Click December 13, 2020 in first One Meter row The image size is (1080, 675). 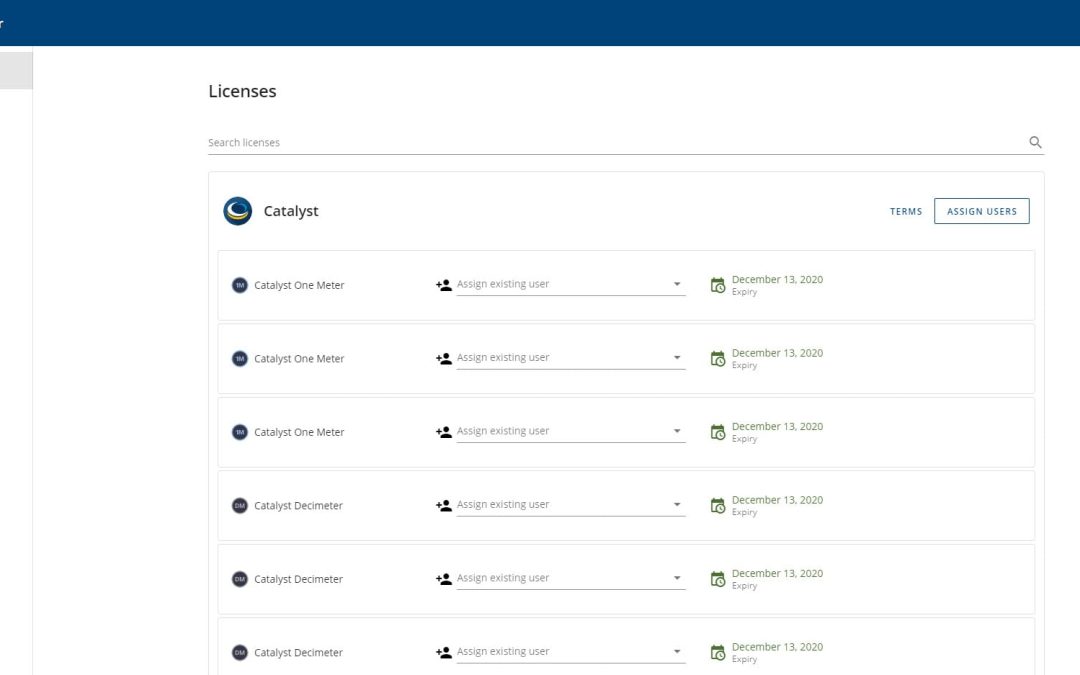[x=777, y=280]
